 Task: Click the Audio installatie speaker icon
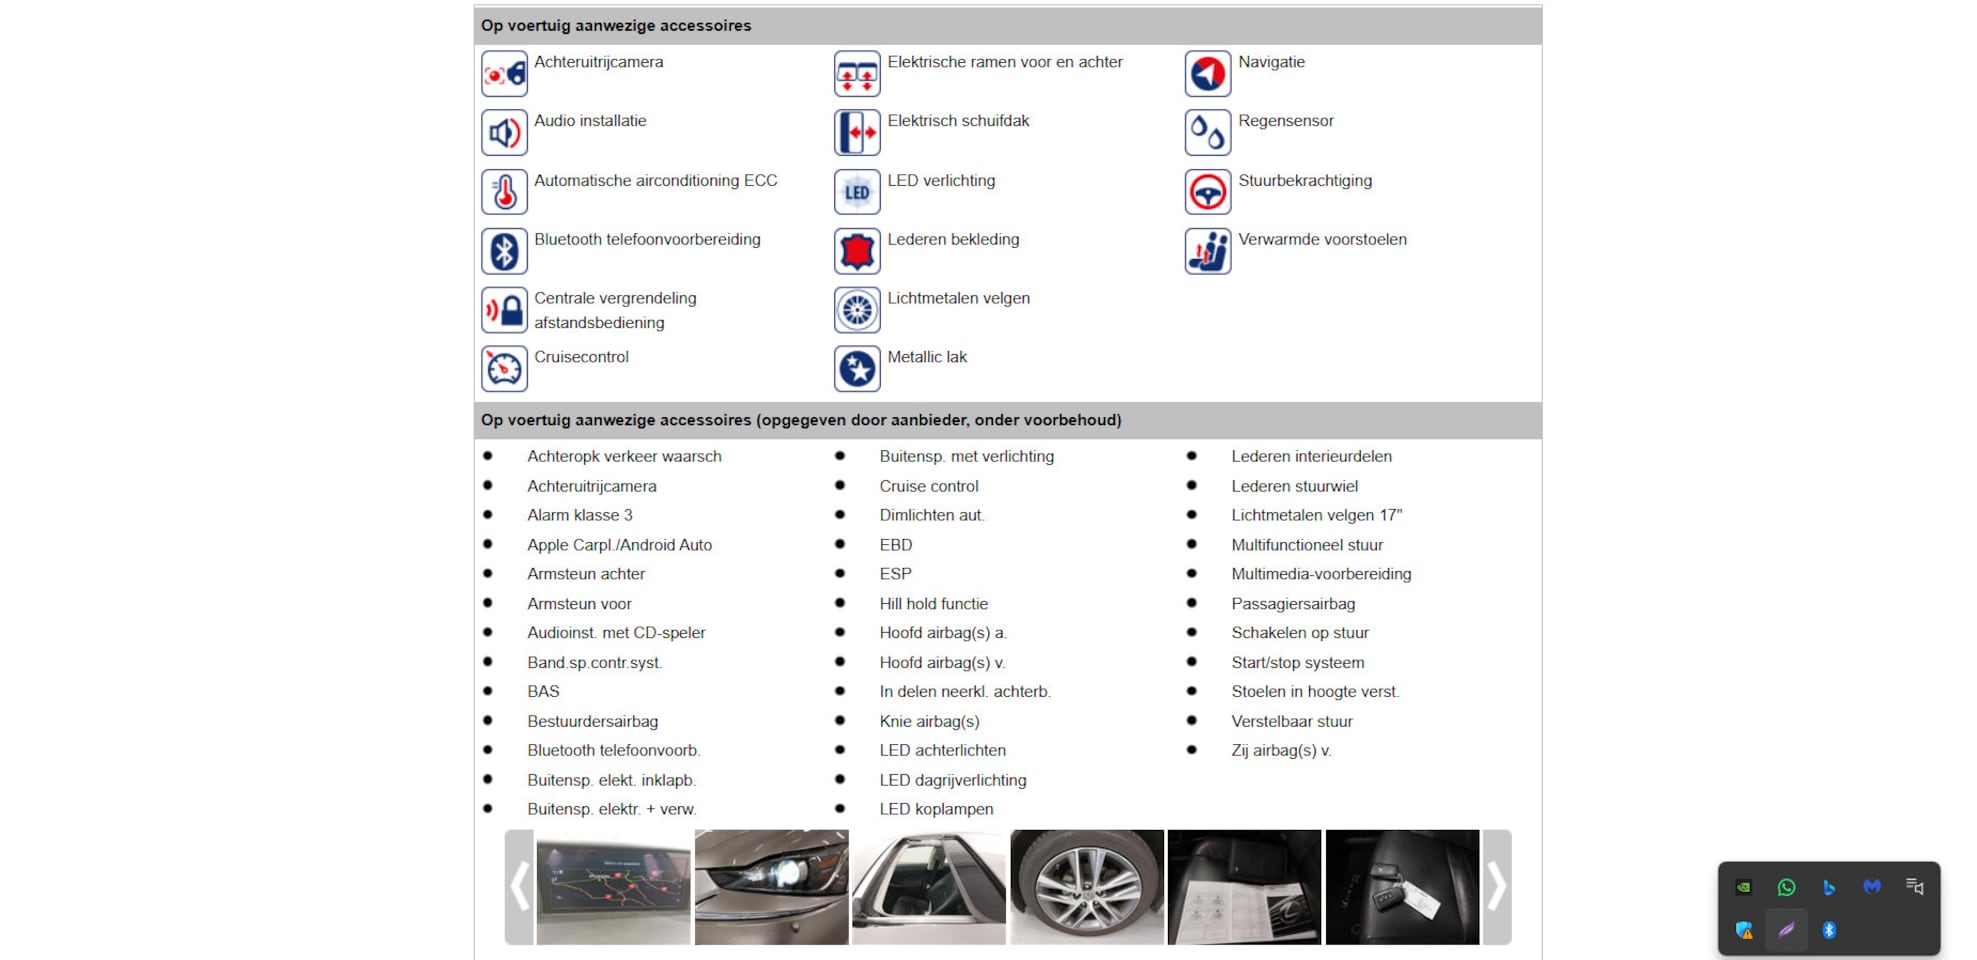click(x=504, y=133)
